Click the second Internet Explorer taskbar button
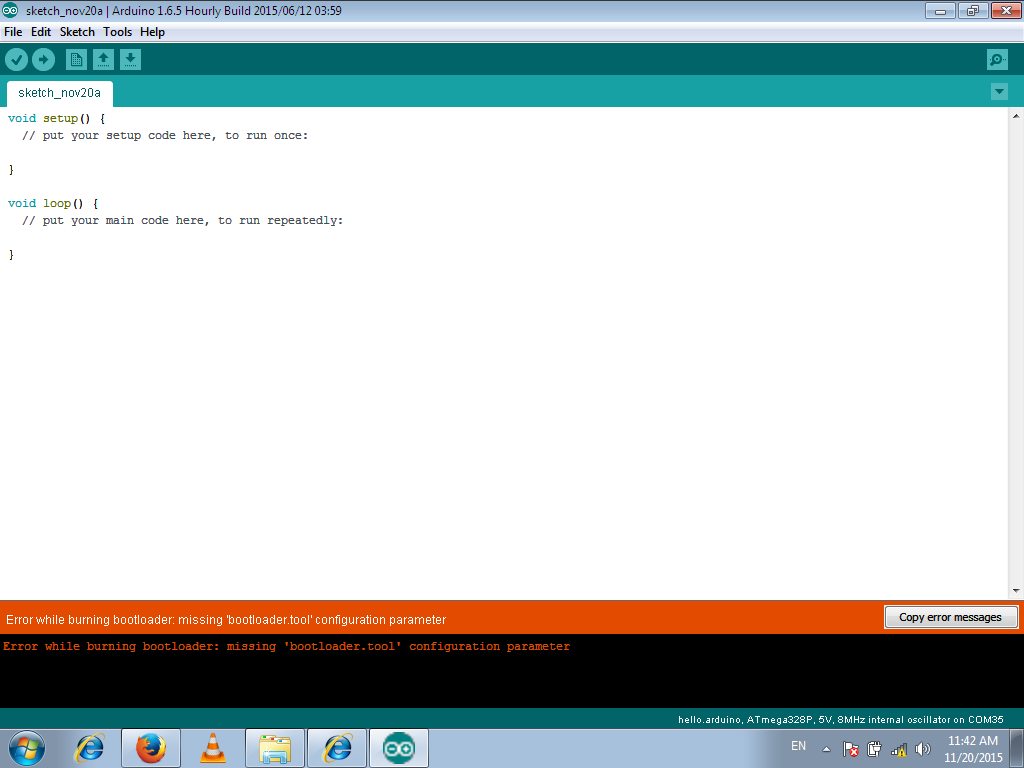1024x768 pixels. pyautogui.click(x=337, y=748)
